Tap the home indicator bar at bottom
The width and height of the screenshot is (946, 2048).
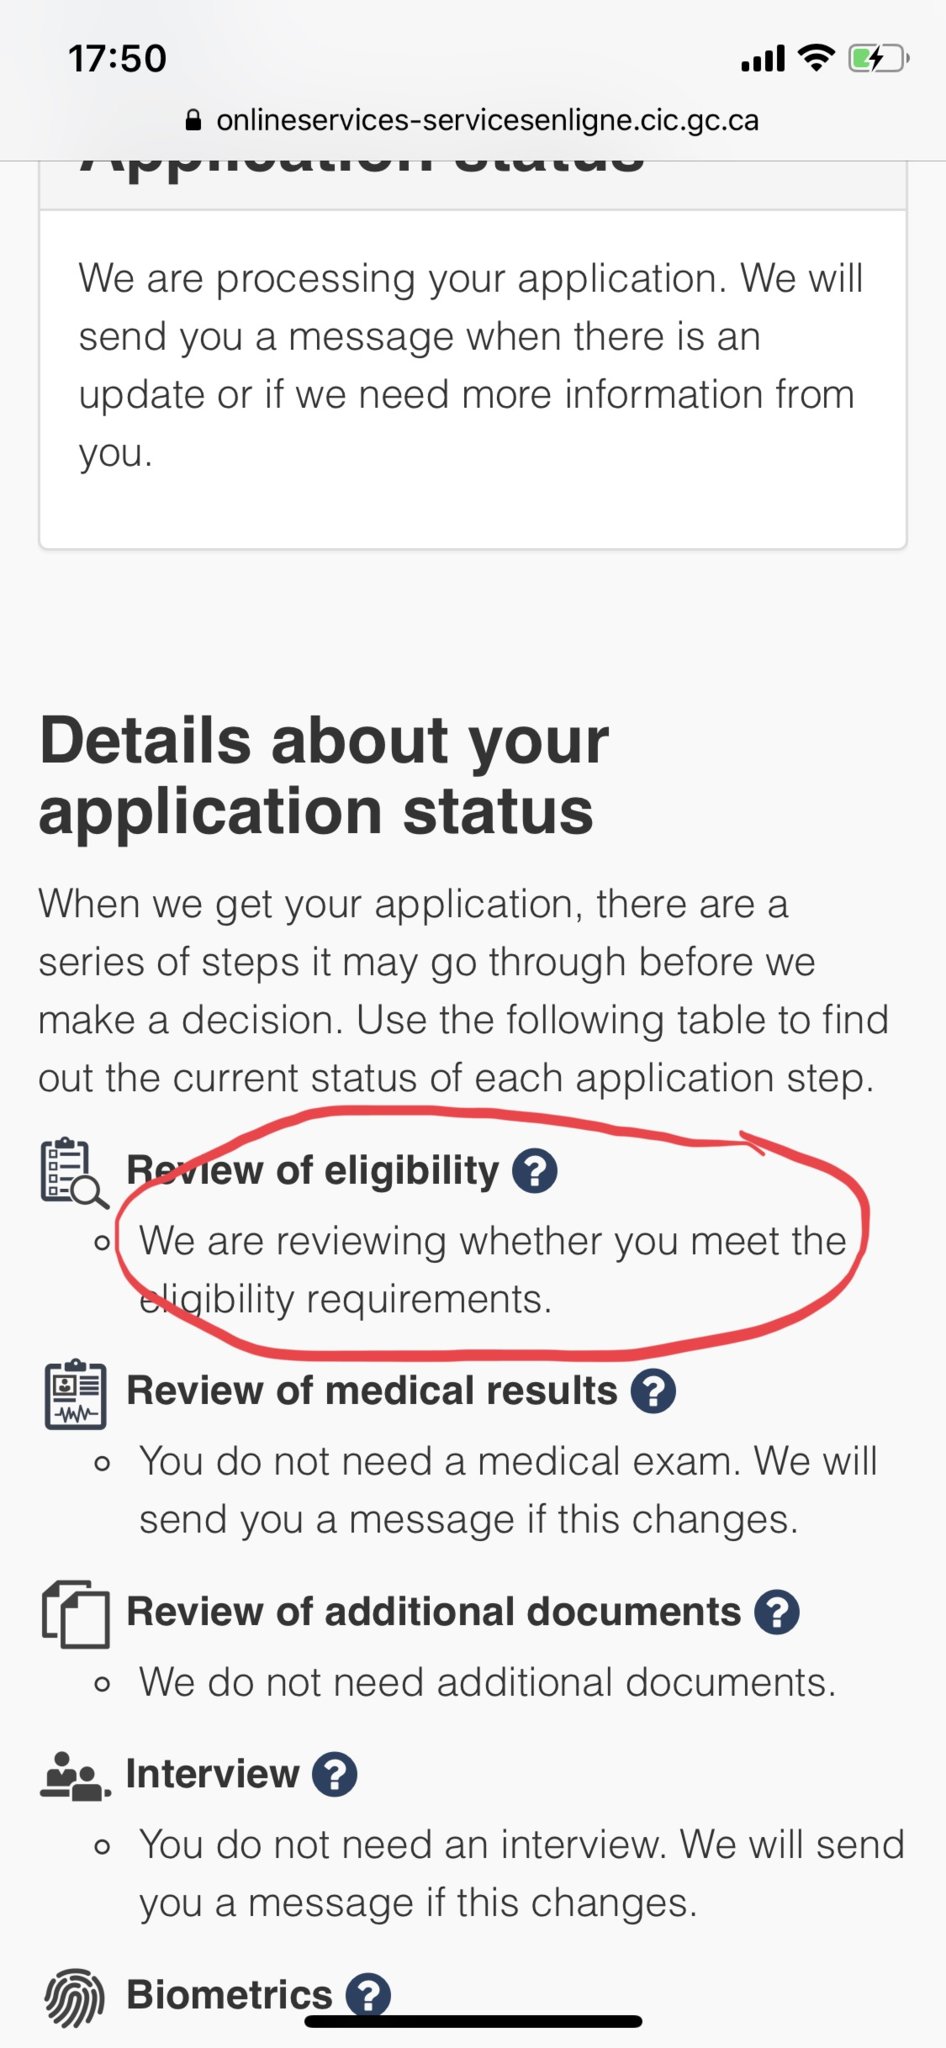(x=473, y=2021)
